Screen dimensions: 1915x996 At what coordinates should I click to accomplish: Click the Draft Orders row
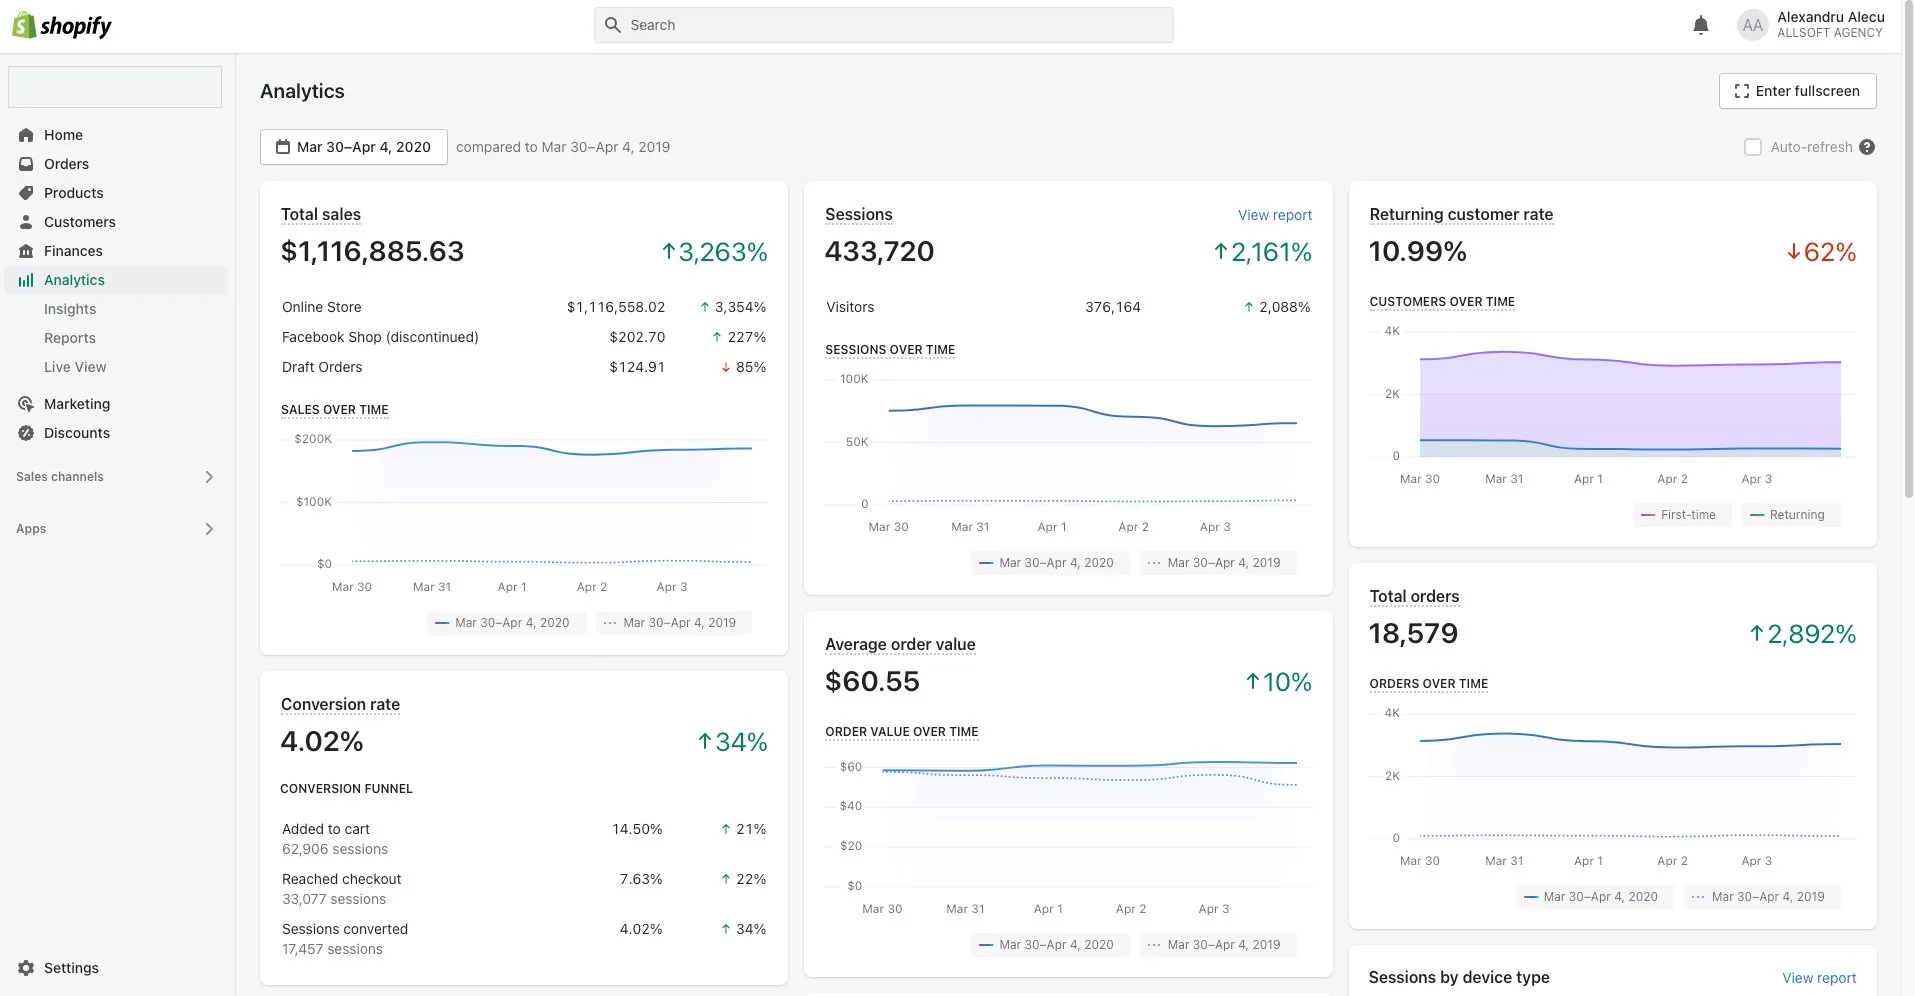524,367
